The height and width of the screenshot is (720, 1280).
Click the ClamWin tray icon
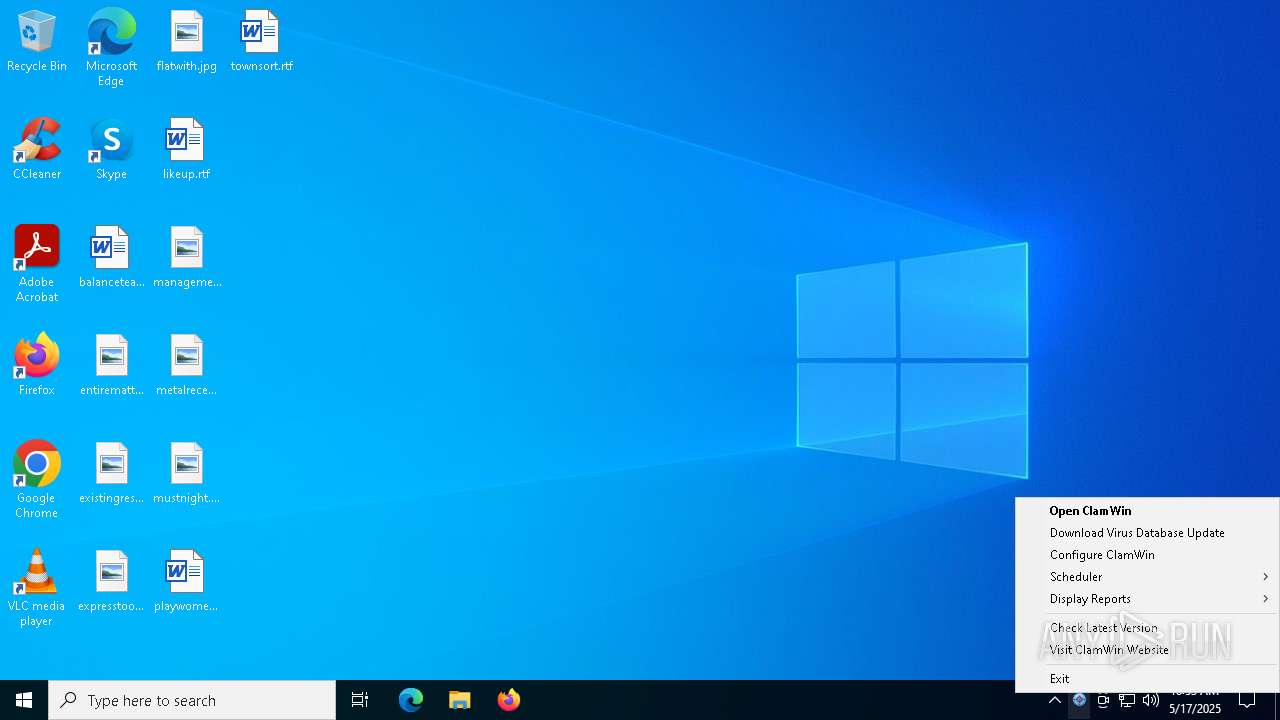(x=1079, y=700)
